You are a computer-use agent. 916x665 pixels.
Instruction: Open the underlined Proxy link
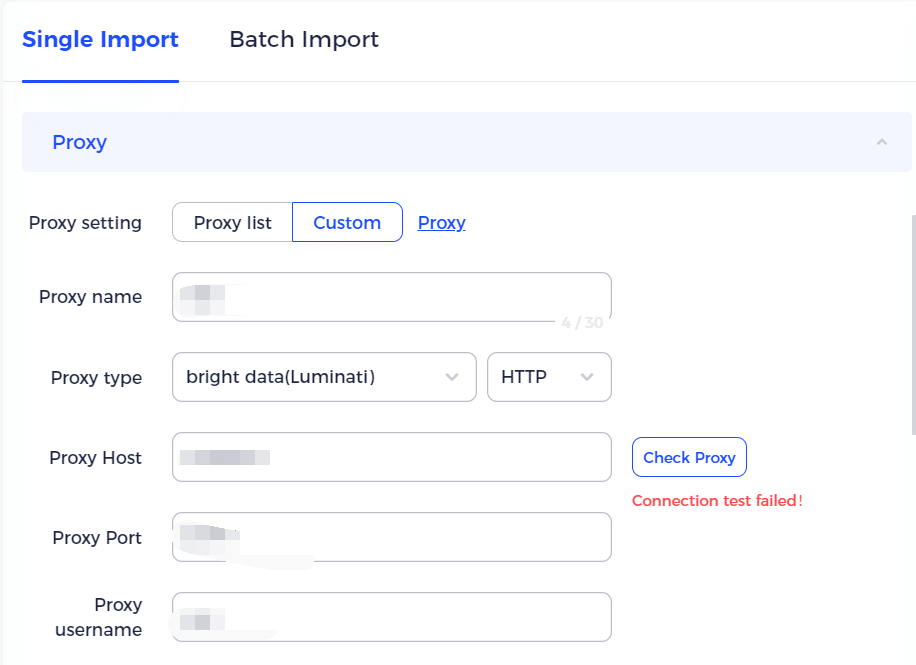pos(441,222)
